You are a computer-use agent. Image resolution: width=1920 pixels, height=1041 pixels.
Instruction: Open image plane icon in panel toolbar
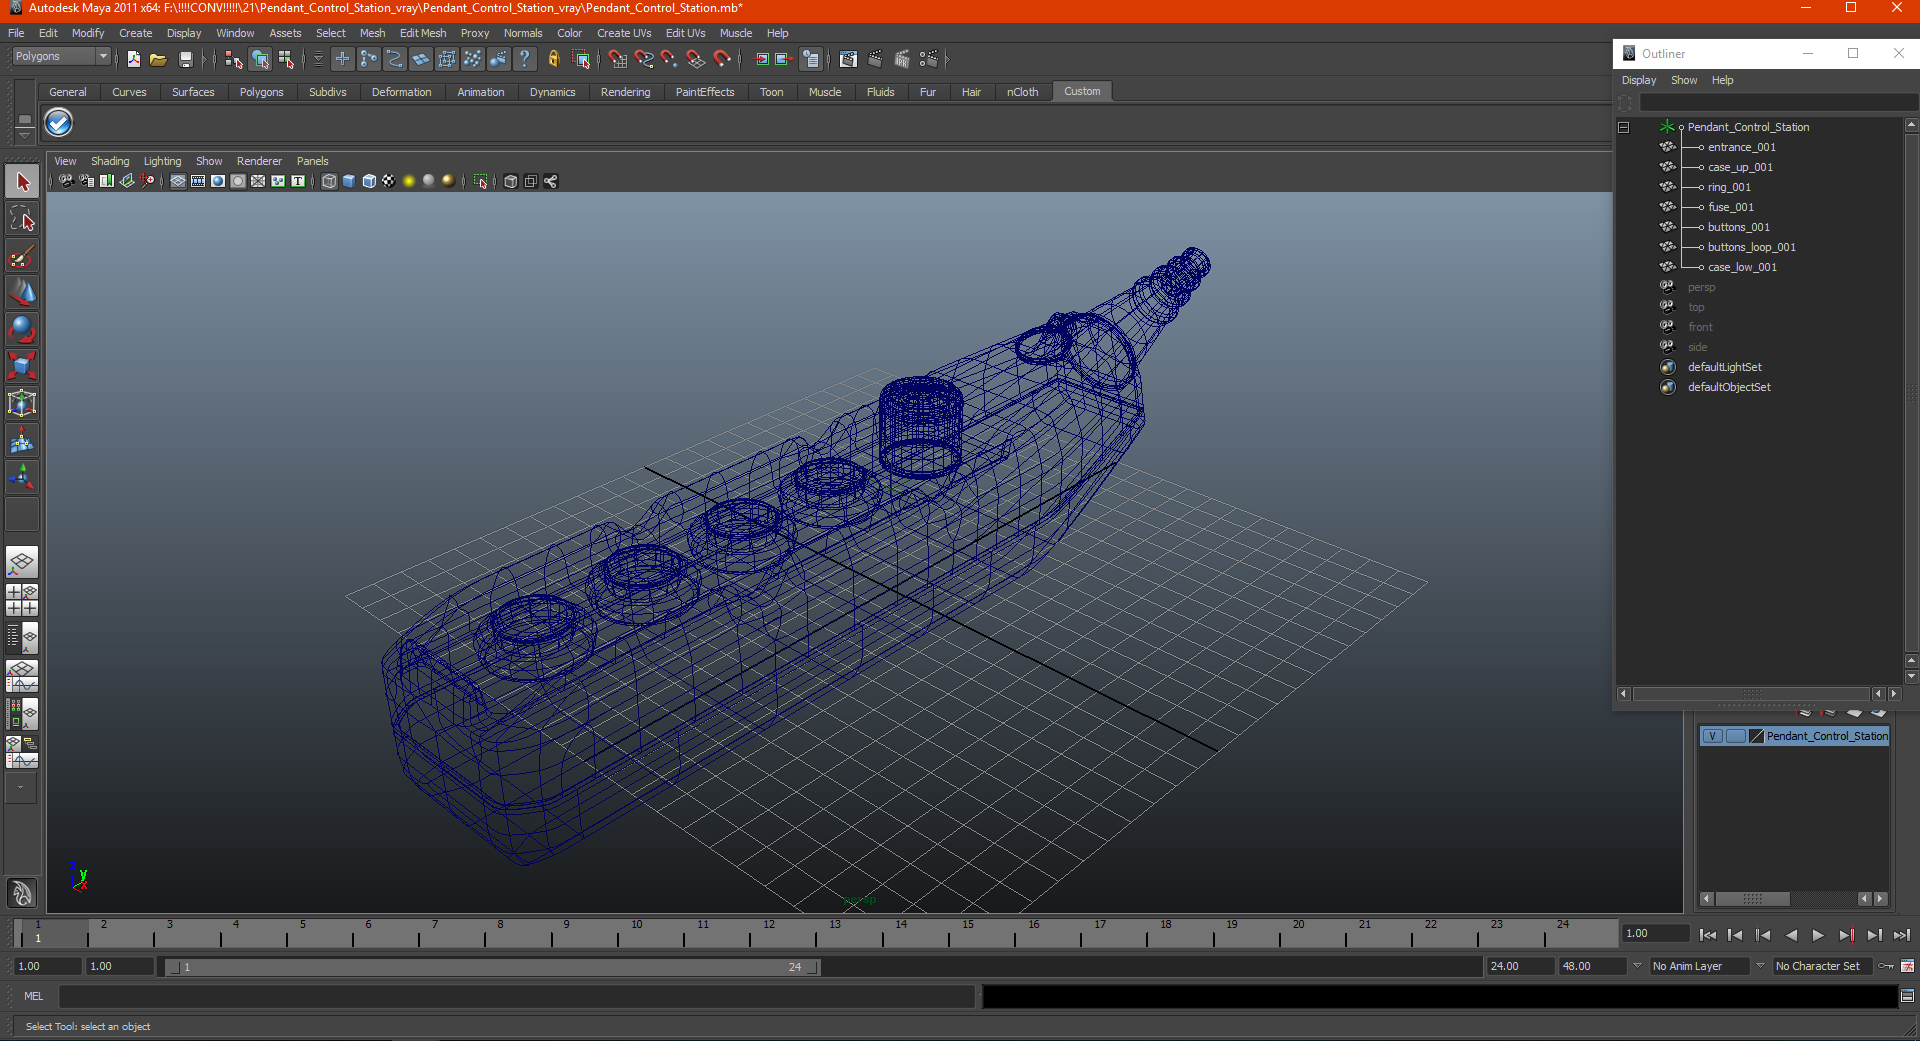(x=127, y=181)
